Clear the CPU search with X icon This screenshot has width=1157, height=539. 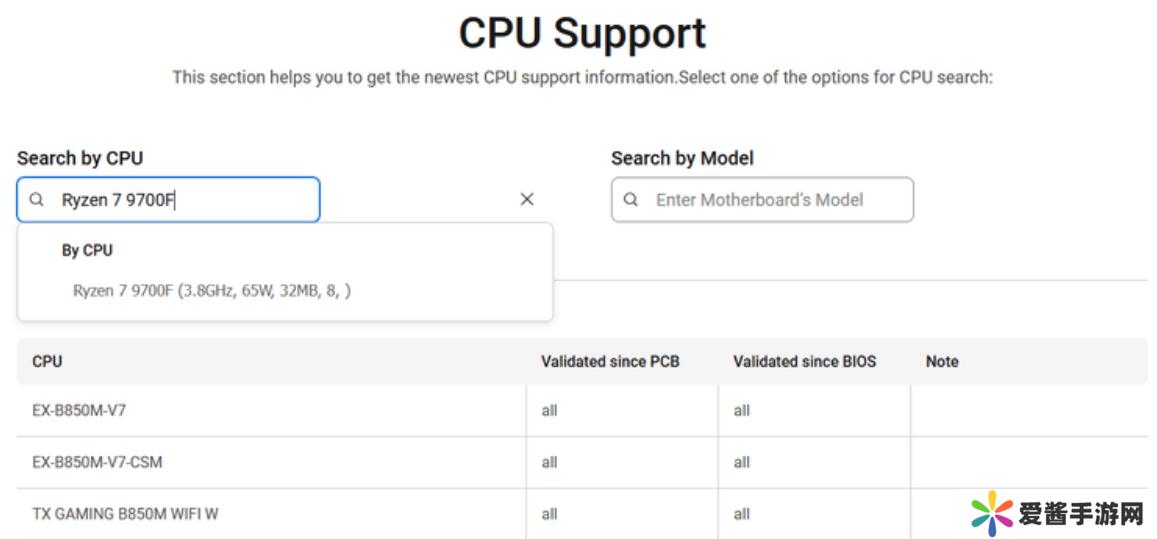tap(527, 200)
